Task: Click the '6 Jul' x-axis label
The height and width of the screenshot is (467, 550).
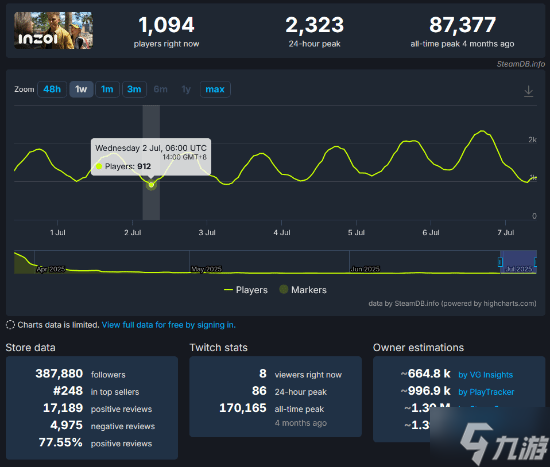Action: [431, 233]
